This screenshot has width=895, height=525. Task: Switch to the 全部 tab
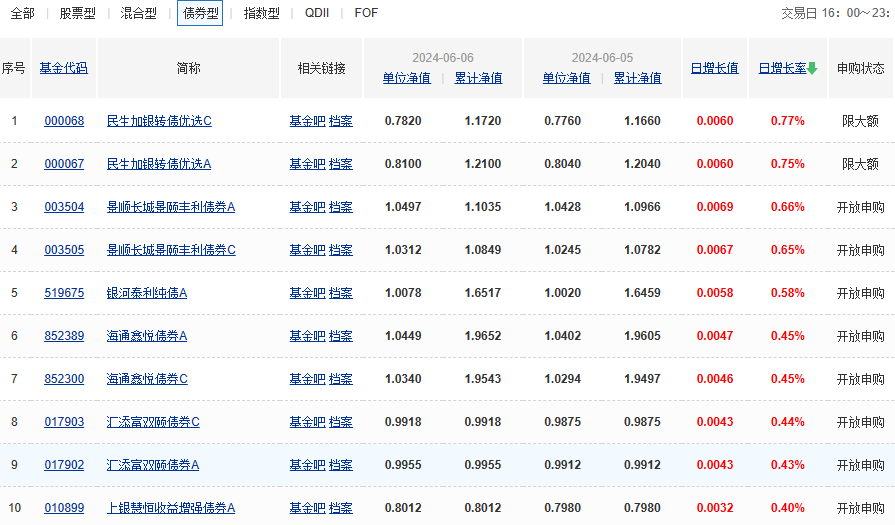[x=23, y=13]
